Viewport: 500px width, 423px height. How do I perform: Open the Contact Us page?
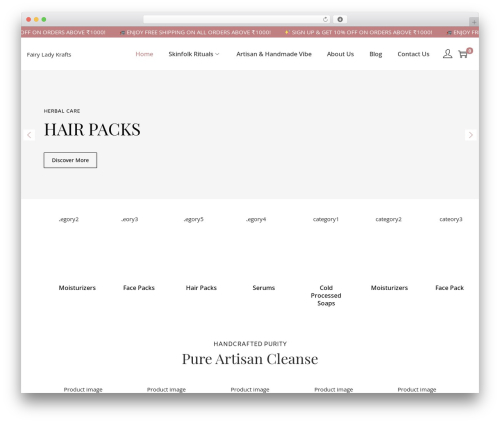tap(413, 54)
